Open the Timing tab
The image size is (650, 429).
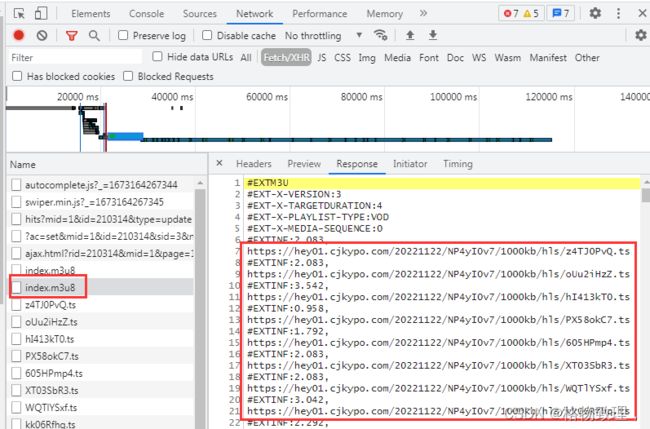458,164
